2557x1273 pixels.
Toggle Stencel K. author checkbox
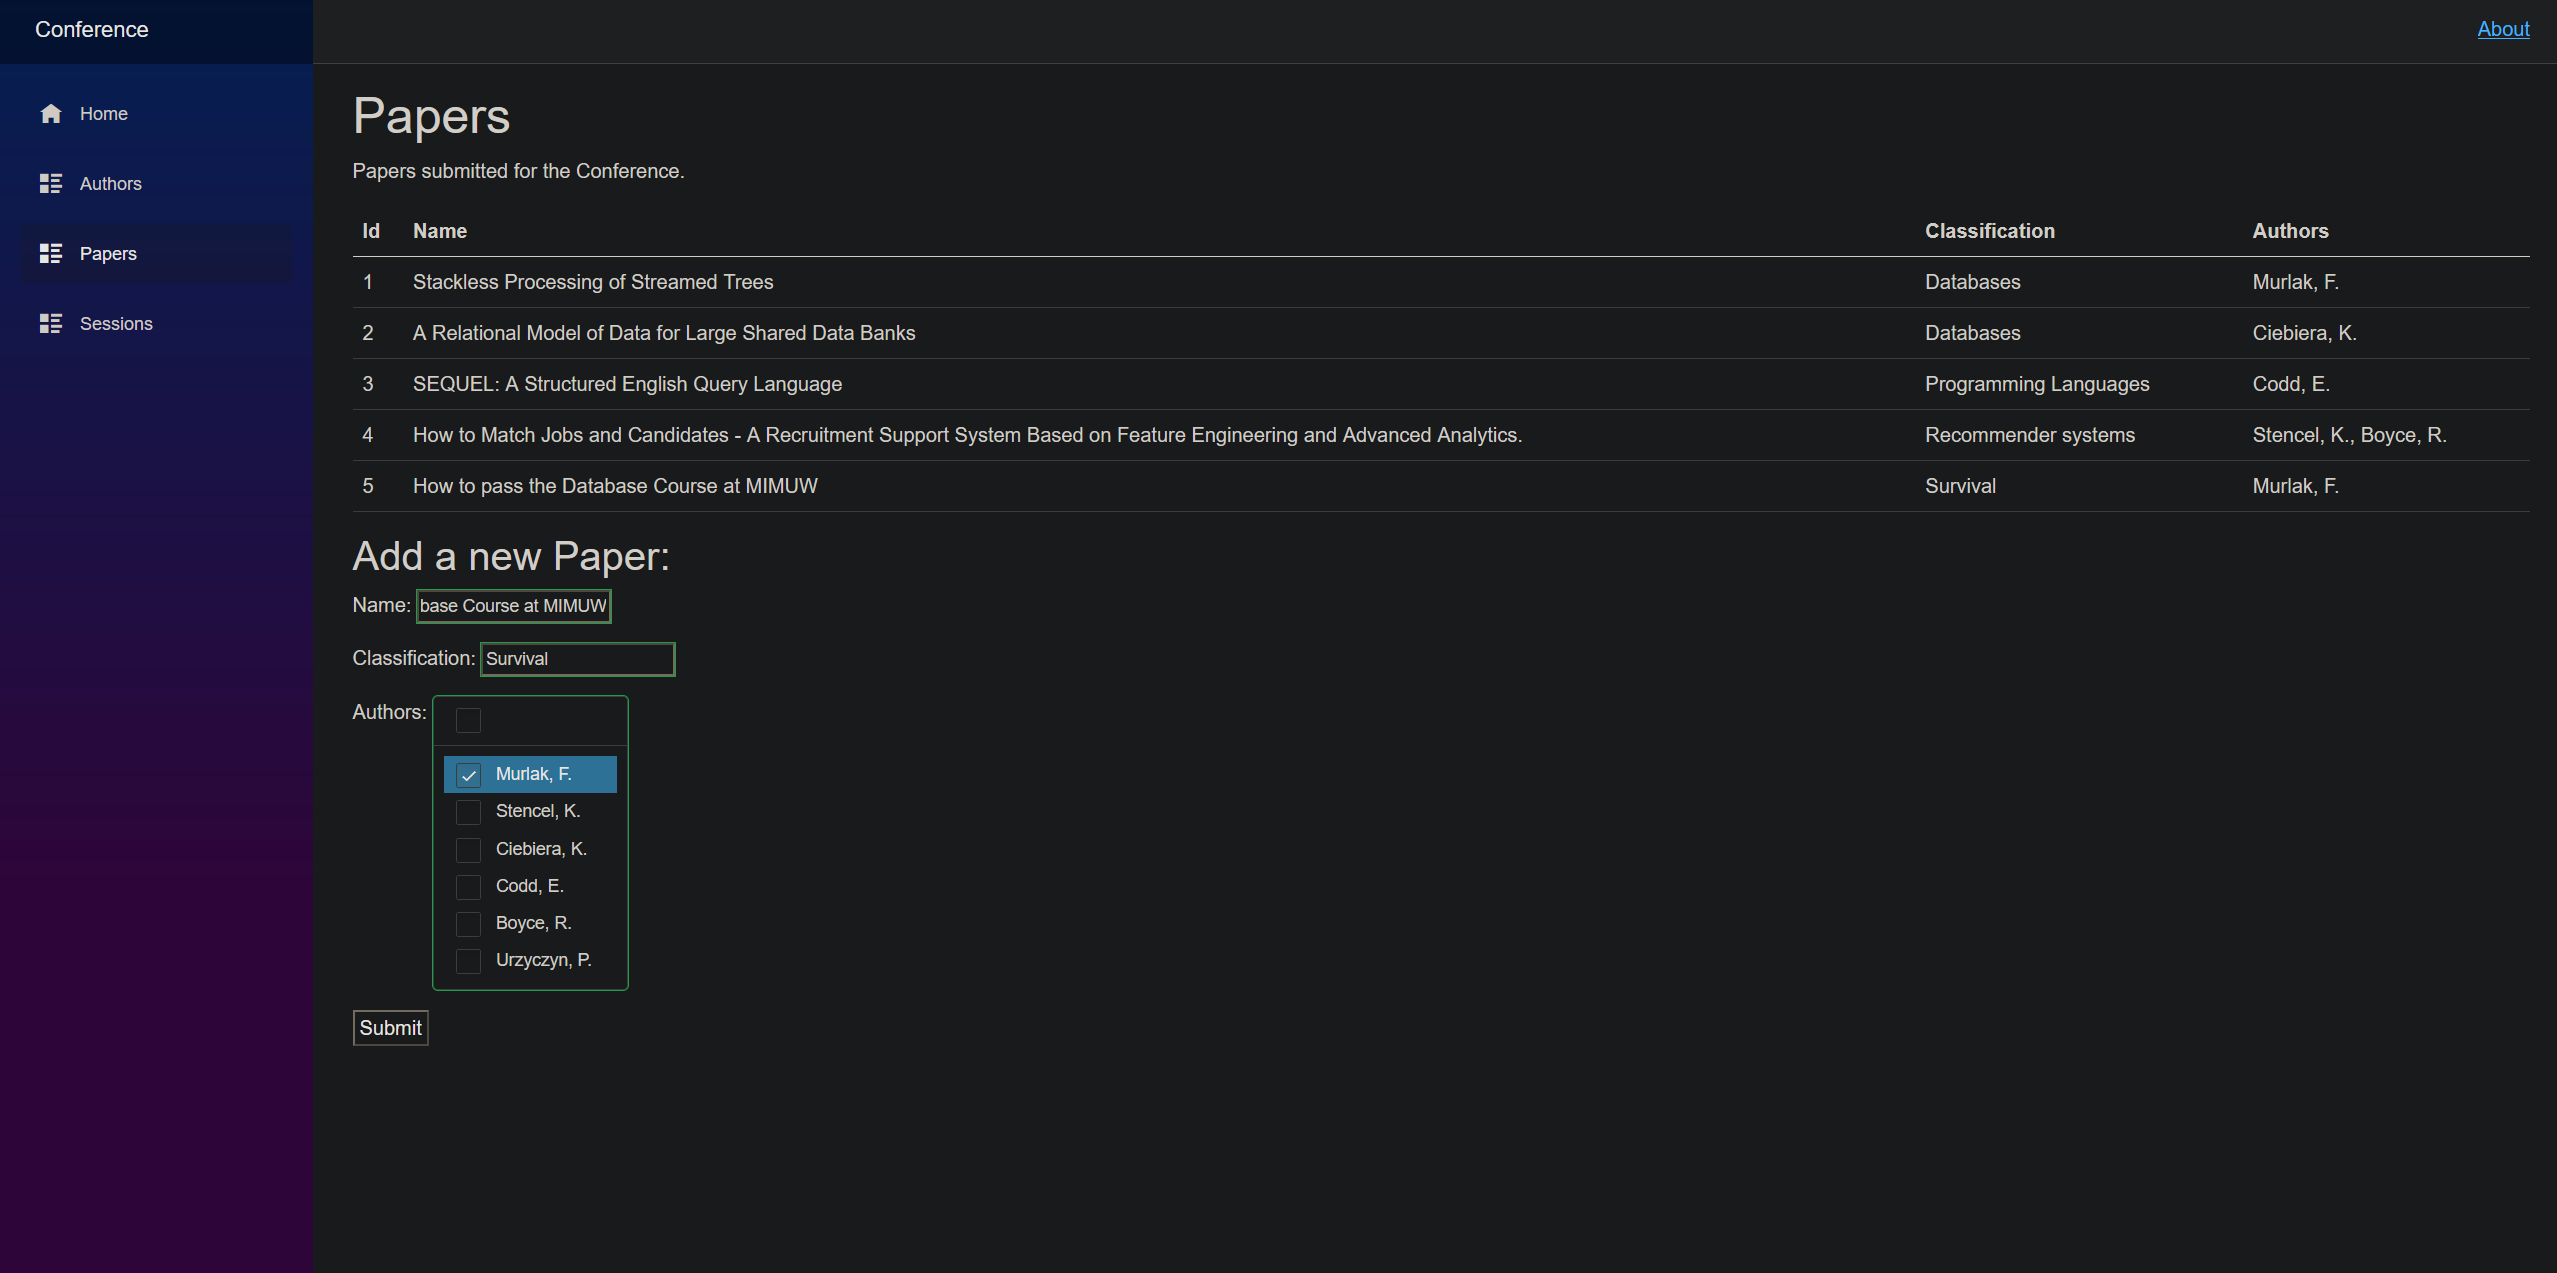(468, 812)
